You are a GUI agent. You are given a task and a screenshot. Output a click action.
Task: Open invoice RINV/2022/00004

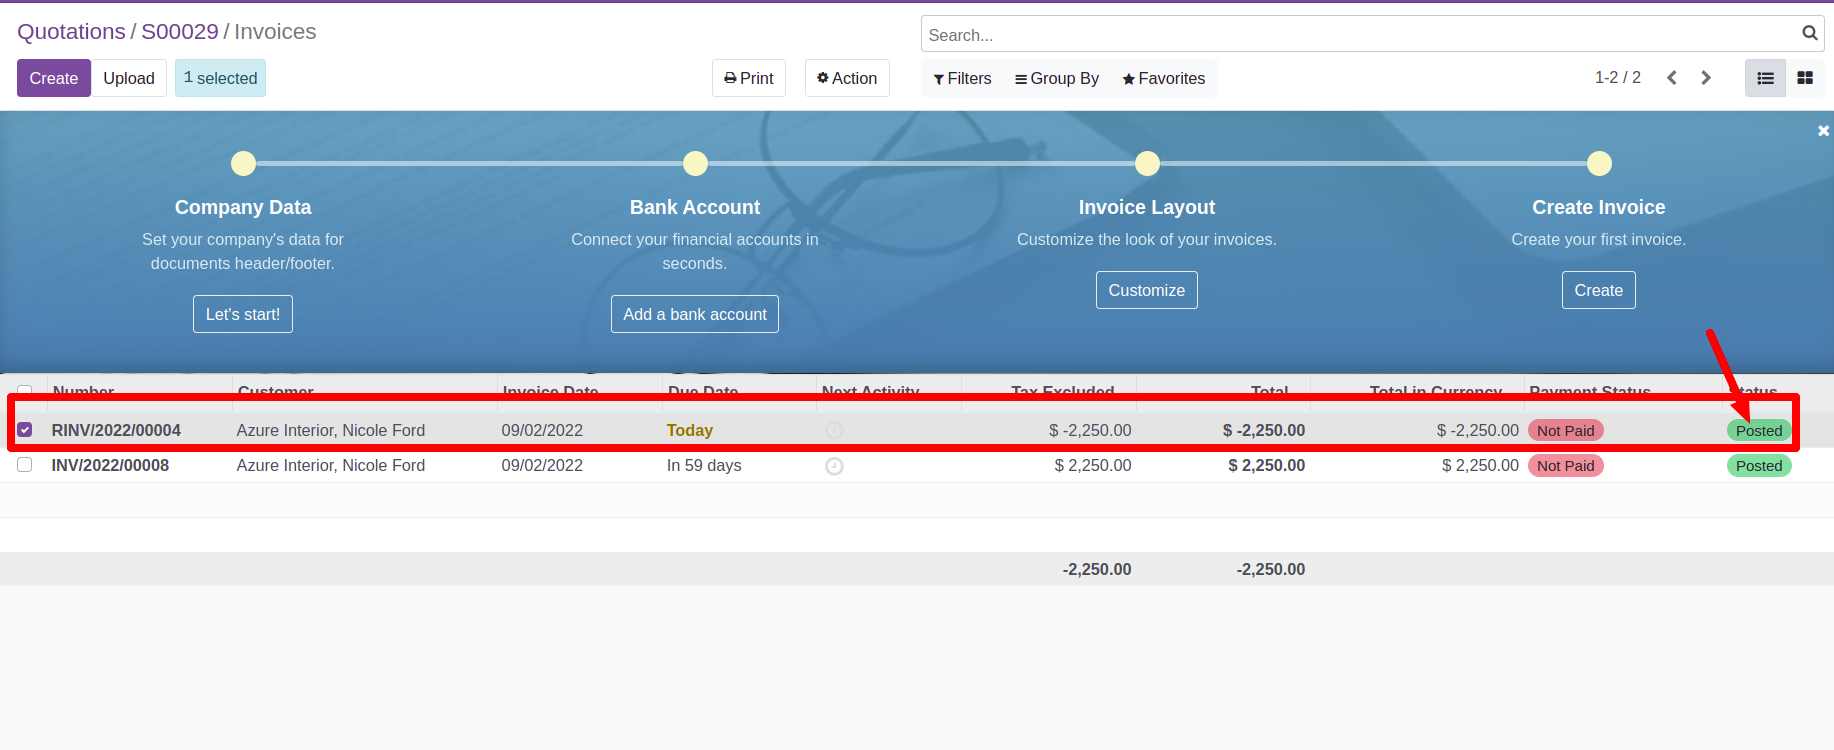click(116, 430)
